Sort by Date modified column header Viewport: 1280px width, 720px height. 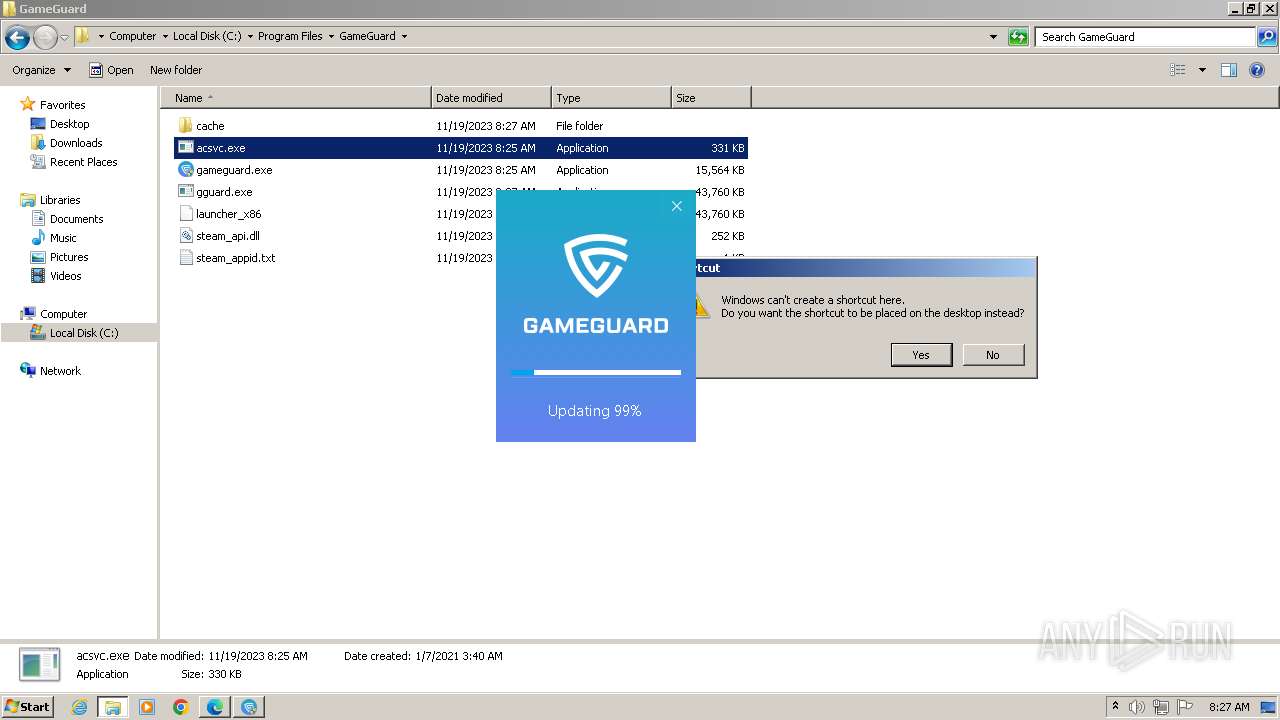pos(491,98)
